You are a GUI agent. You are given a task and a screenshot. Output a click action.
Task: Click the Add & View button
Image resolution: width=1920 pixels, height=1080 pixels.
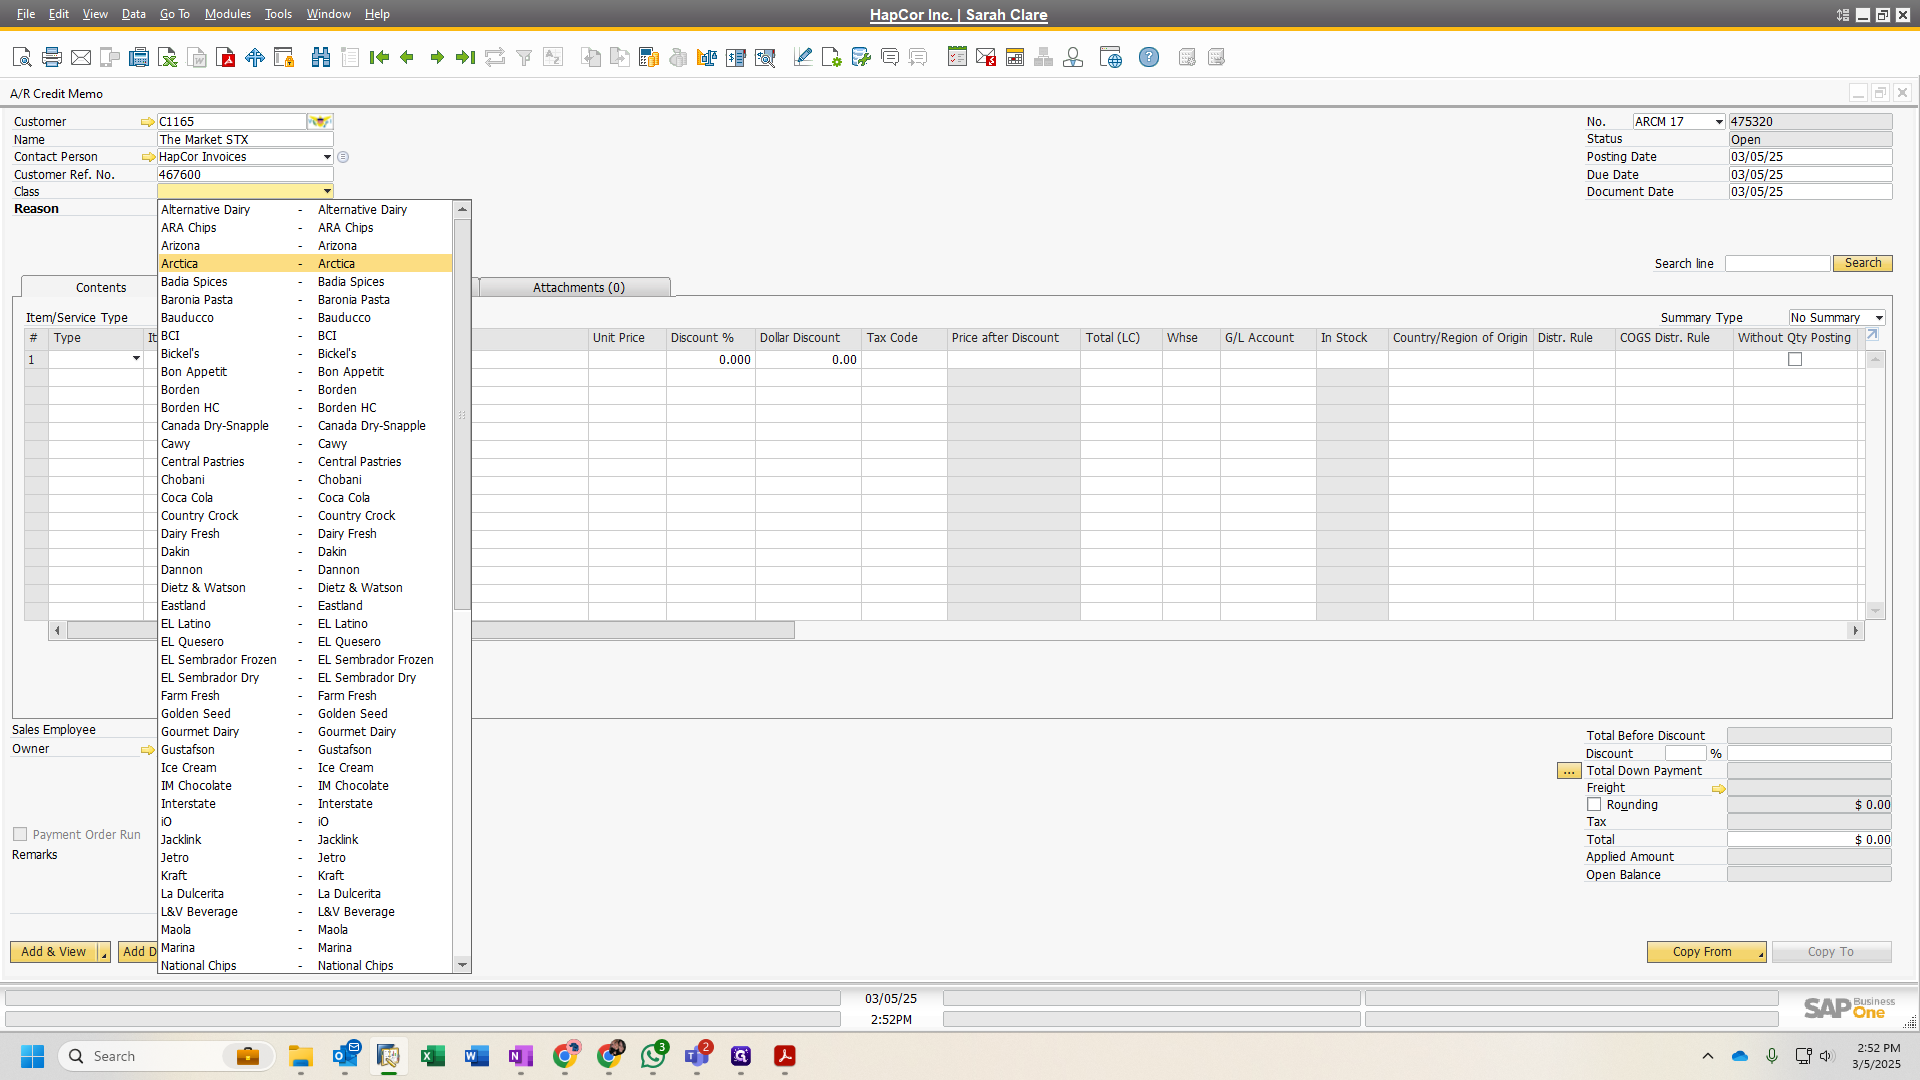54,952
